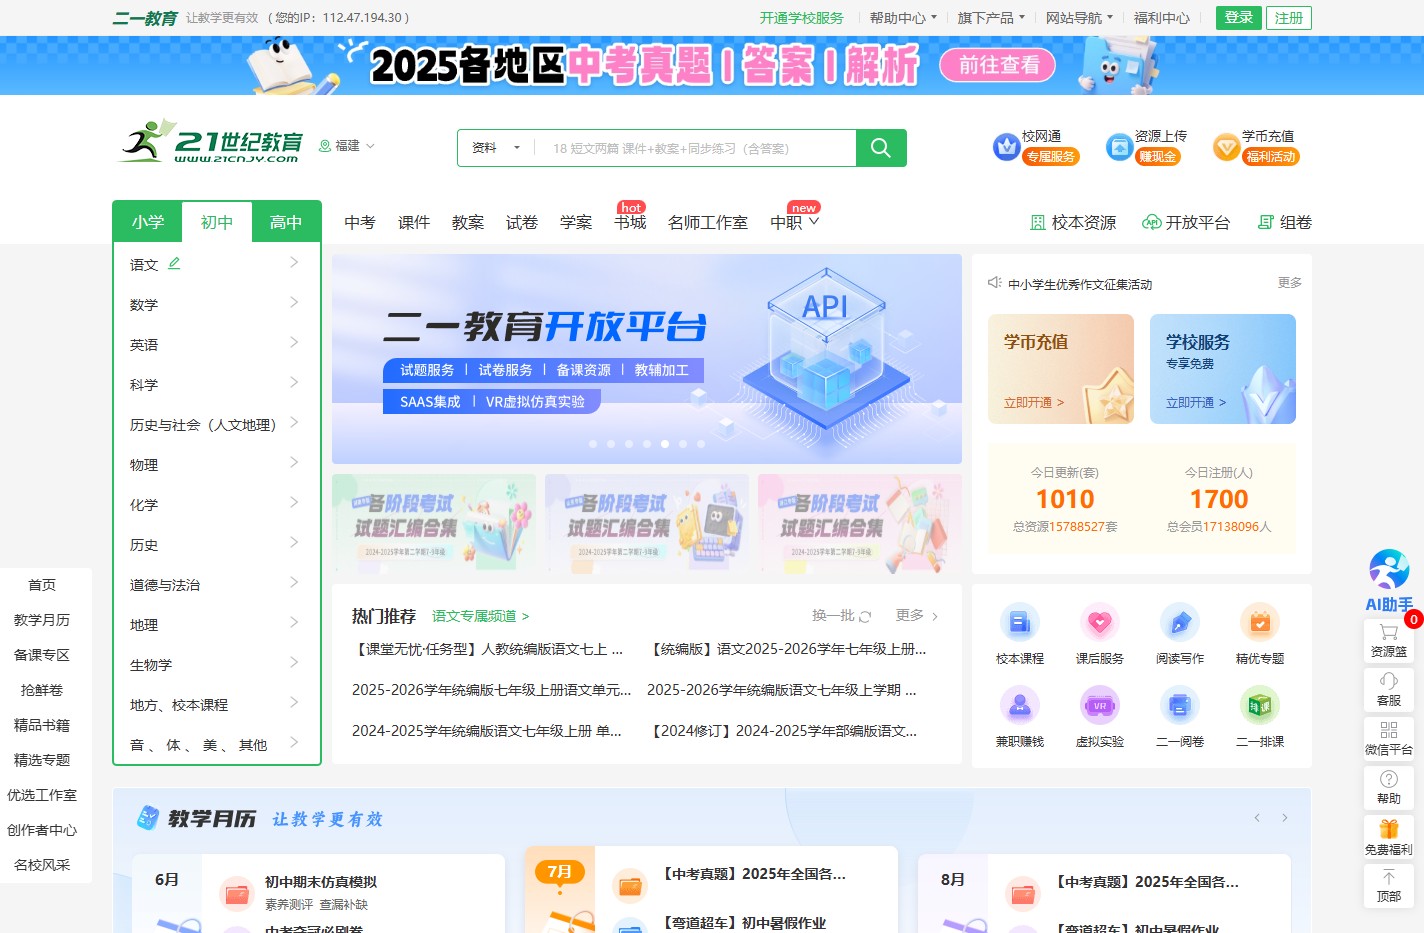This screenshot has width=1424, height=933.
Task: Open the 语文专属频道 link
Action: (480, 616)
